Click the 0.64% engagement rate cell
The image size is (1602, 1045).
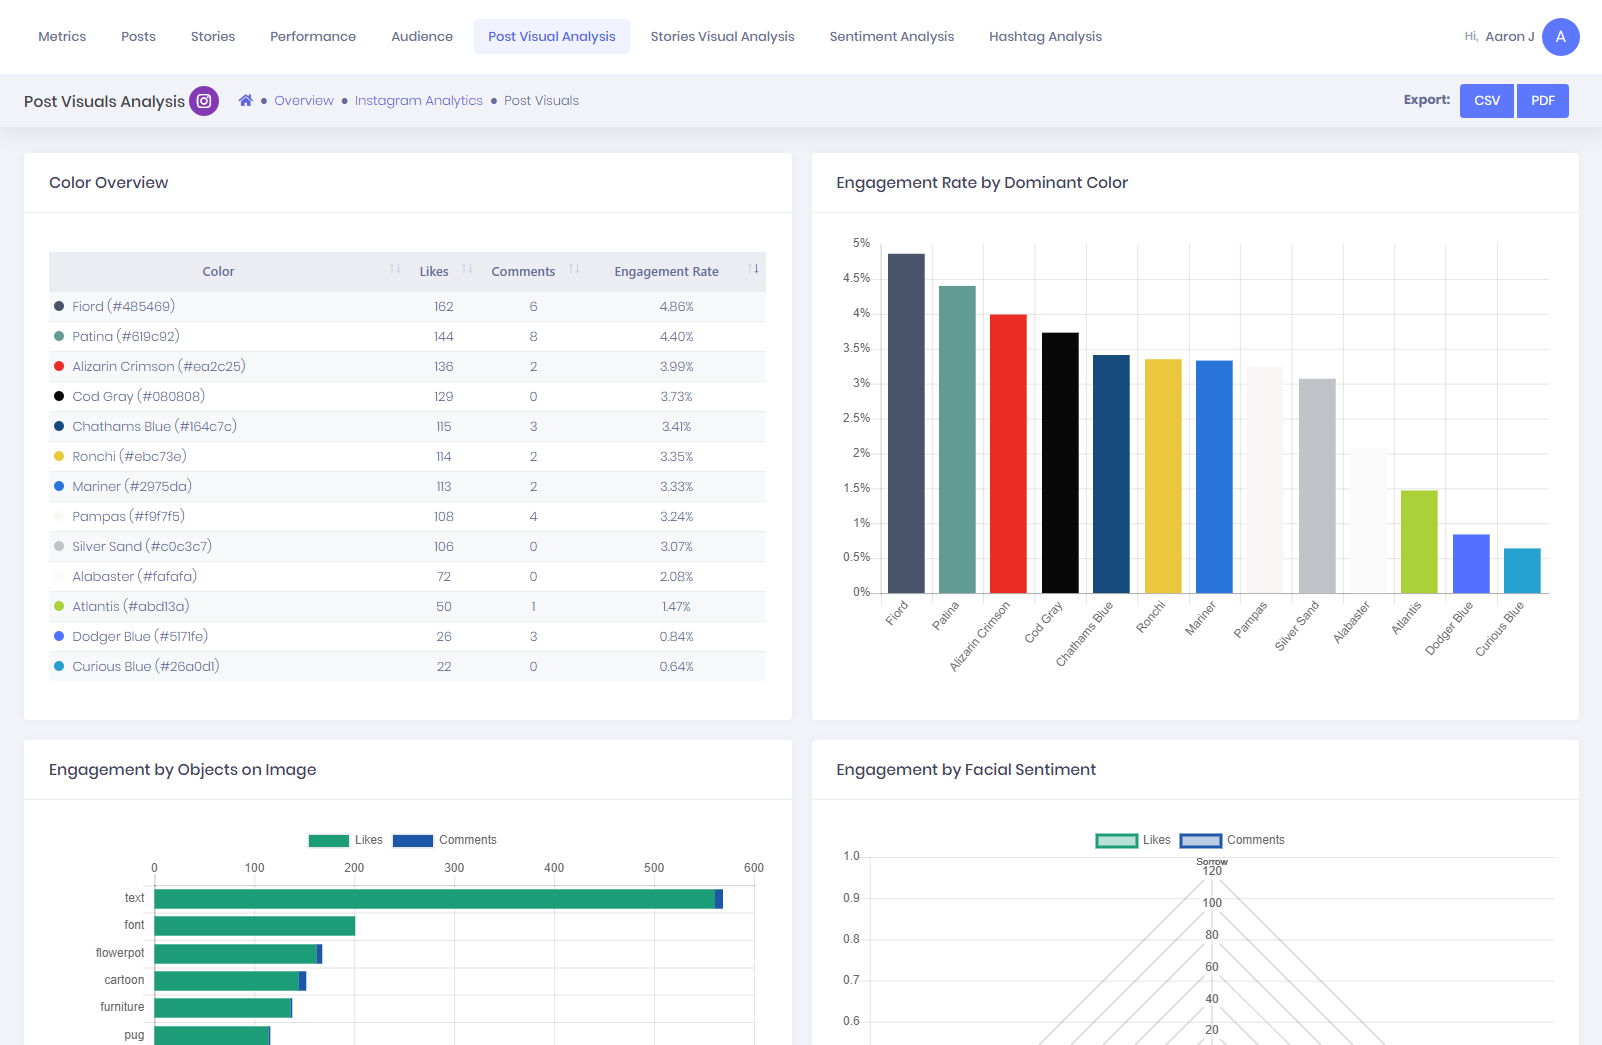pyautogui.click(x=676, y=667)
